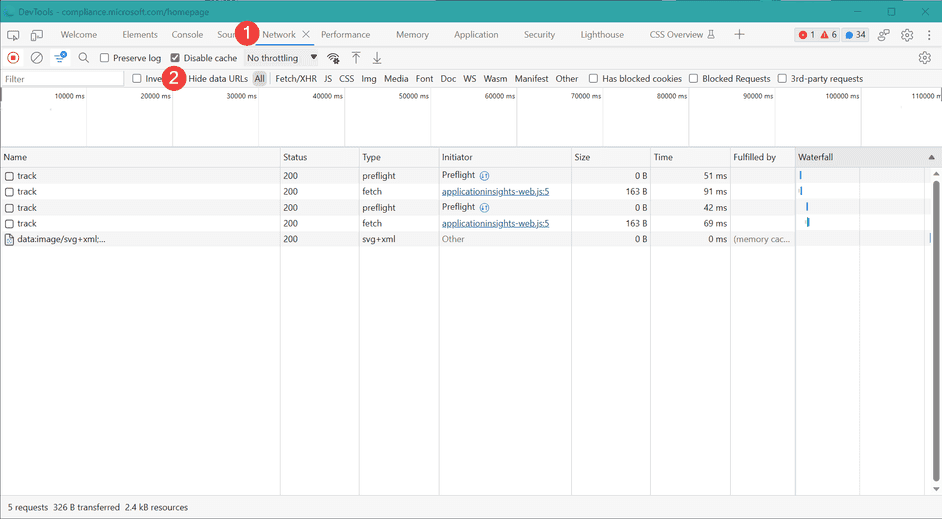Click the export HAR download arrow
This screenshot has width=942, height=519.
377,58
